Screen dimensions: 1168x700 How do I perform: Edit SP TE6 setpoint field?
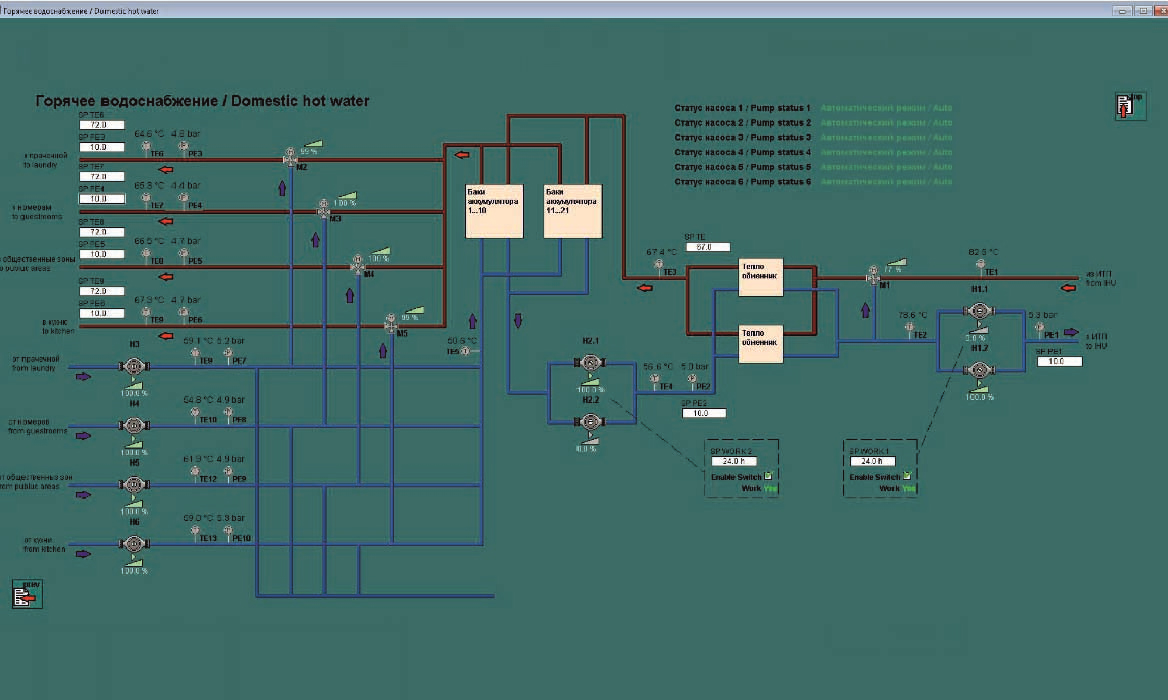[102, 125]
